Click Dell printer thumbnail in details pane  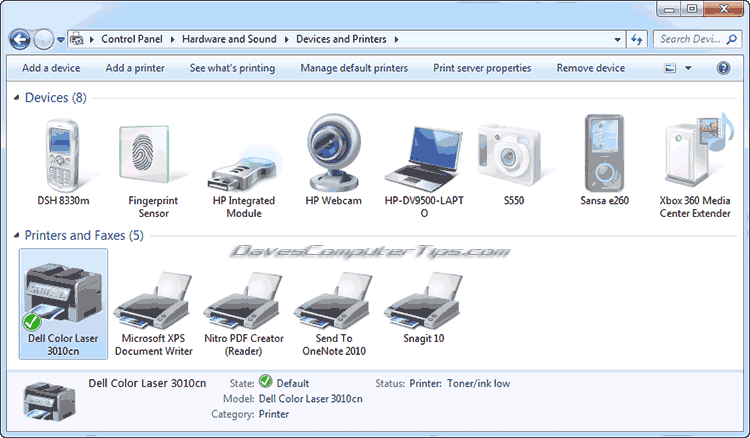(x=49, y=401)
